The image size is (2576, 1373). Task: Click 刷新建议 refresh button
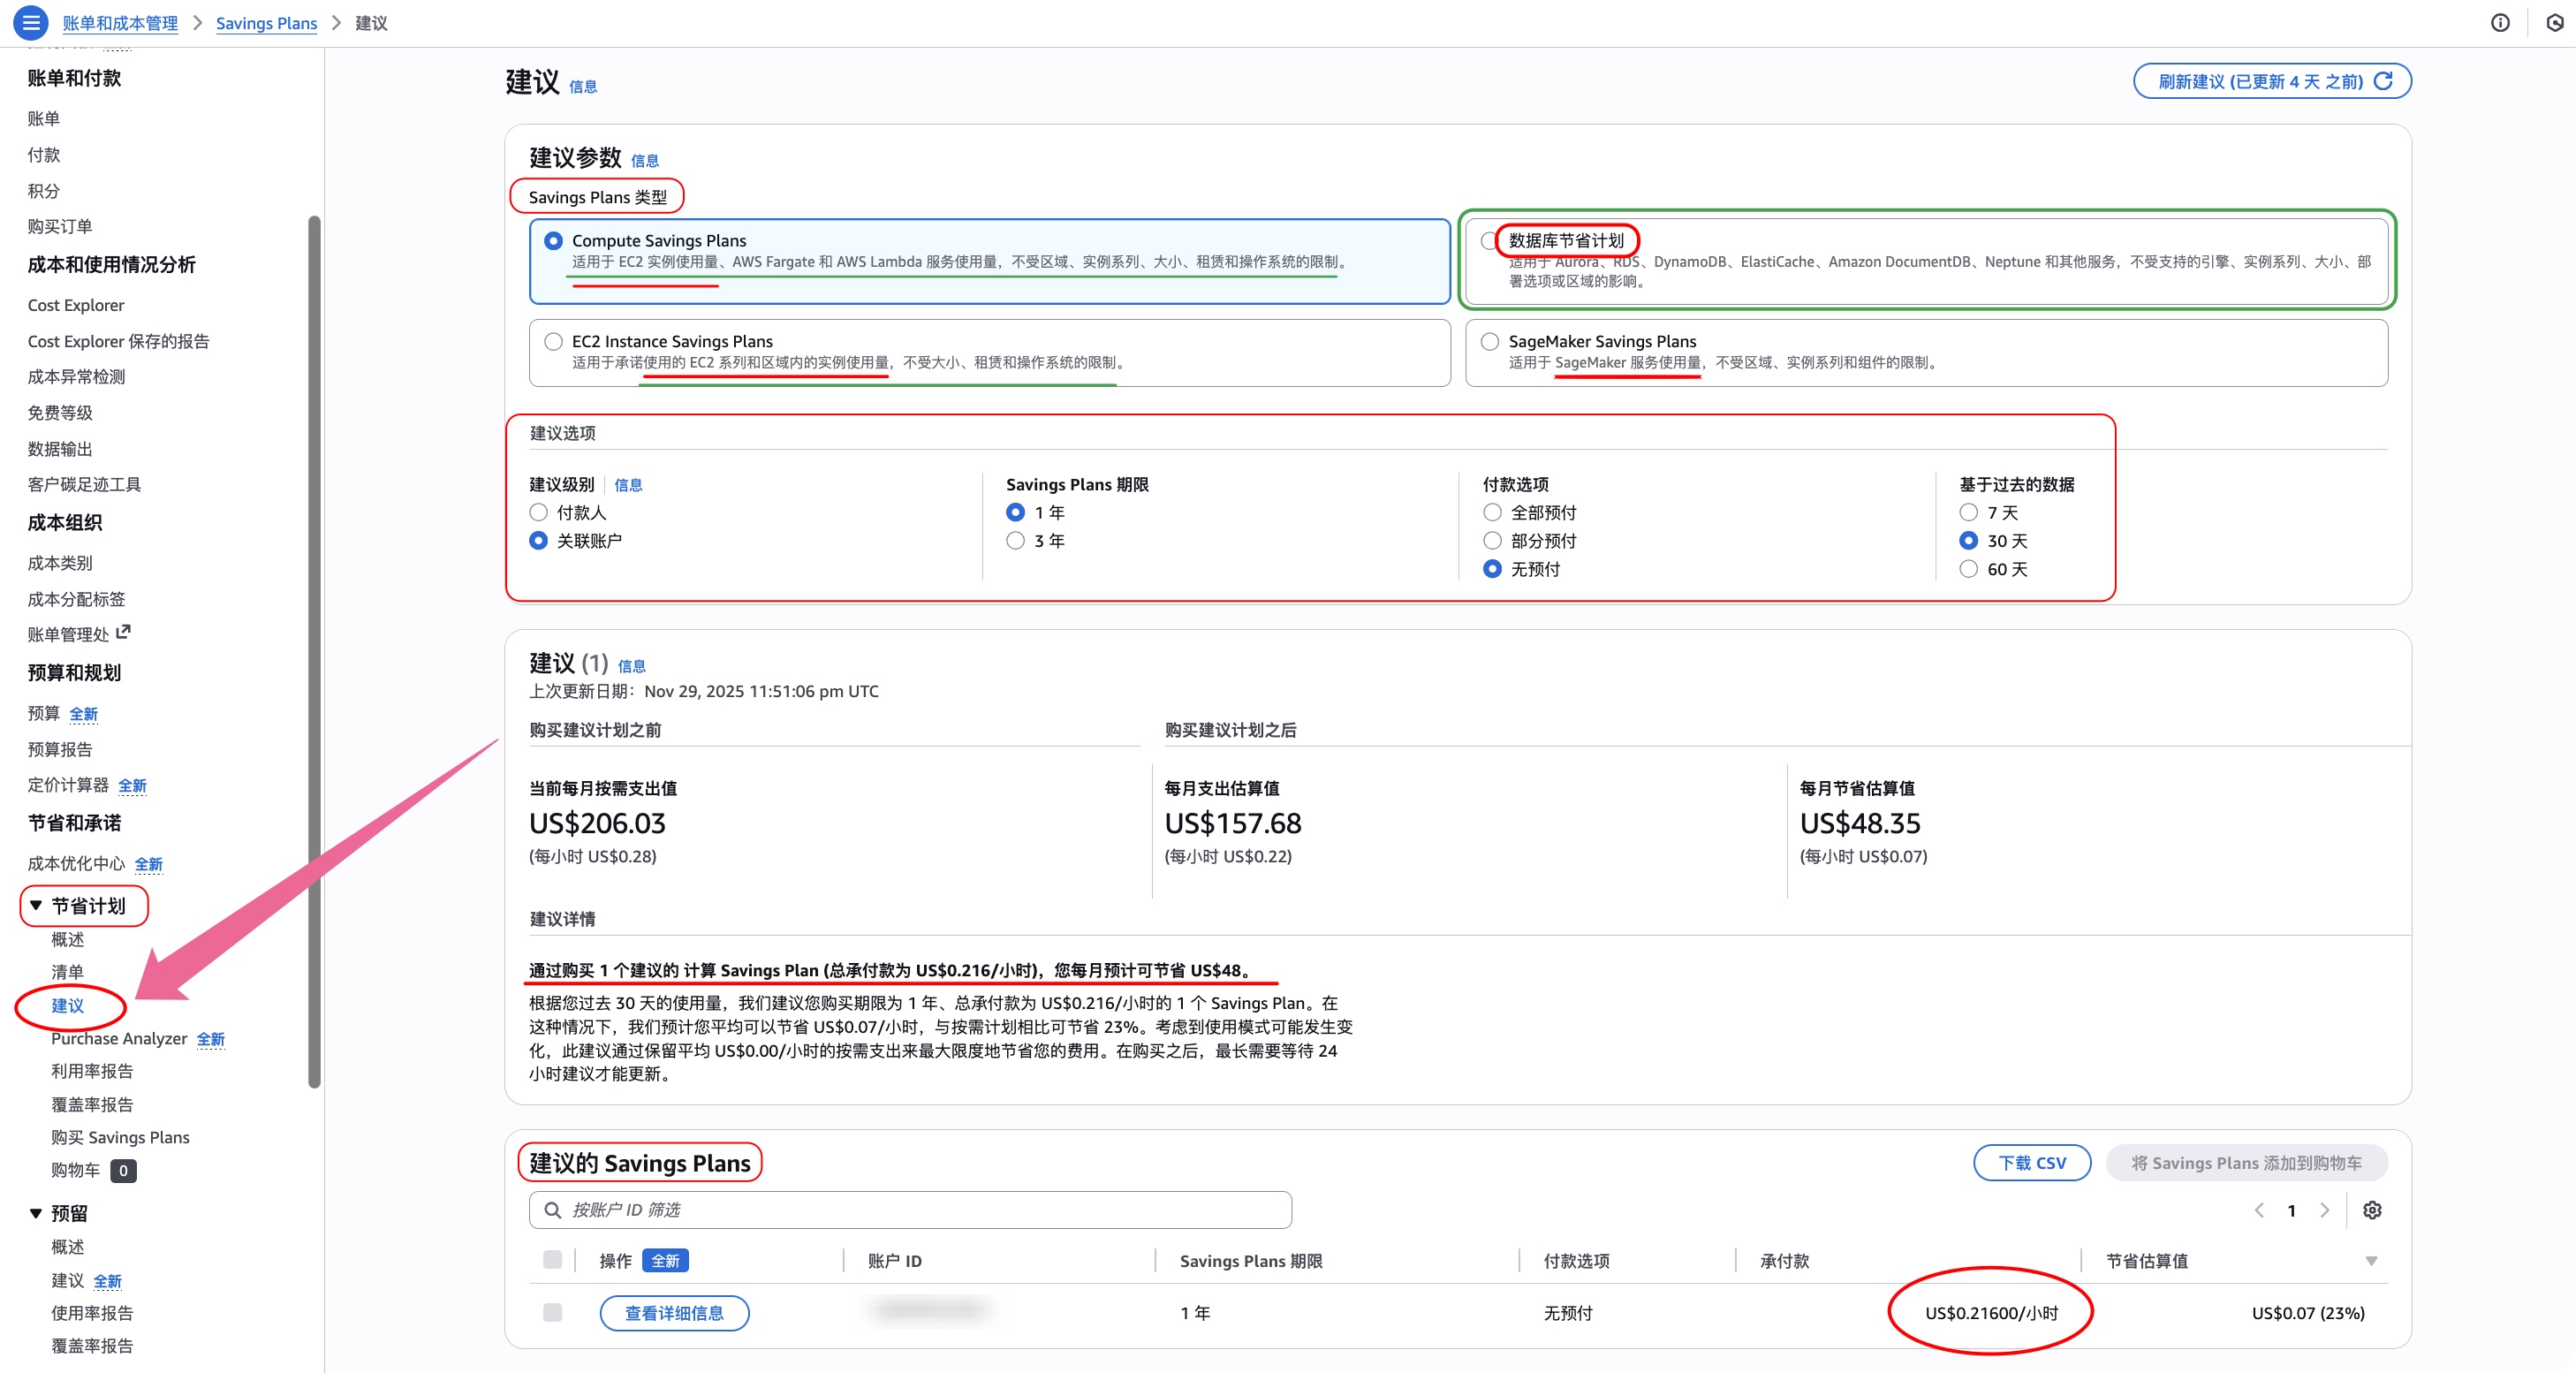click(x=2271, y=81)
